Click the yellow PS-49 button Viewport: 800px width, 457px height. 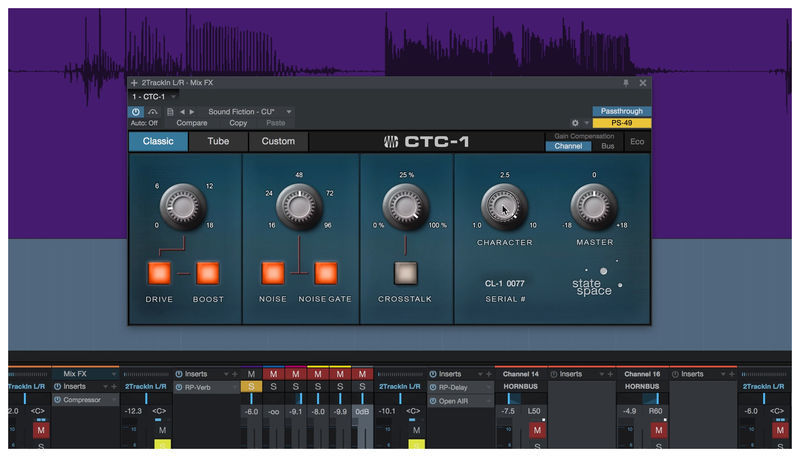tap(621, 123)
